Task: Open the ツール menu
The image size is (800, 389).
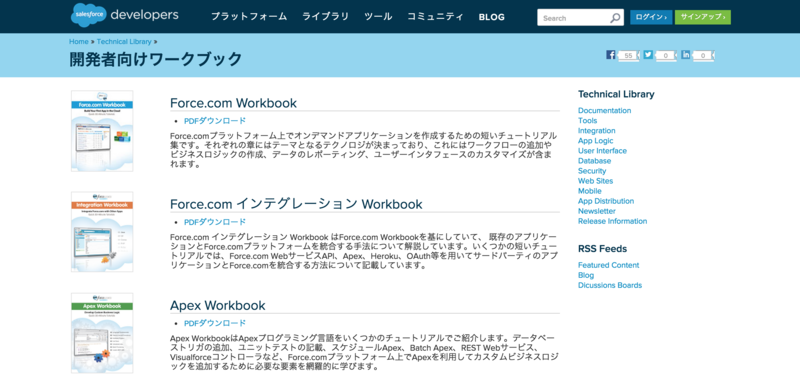Action: coord(378,17)
